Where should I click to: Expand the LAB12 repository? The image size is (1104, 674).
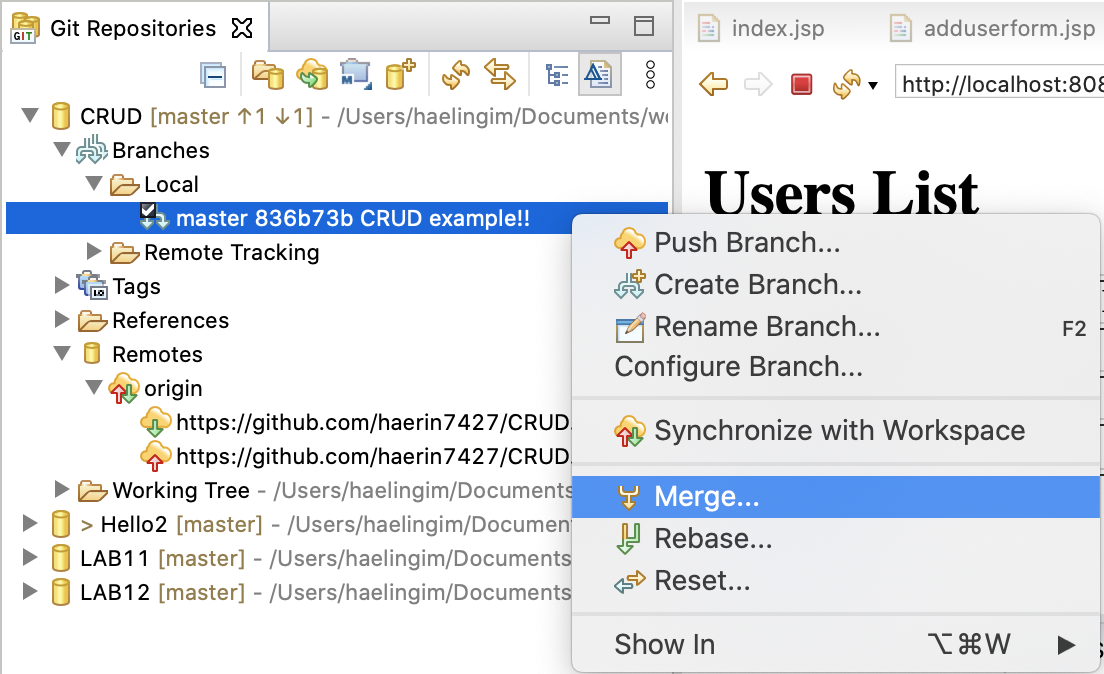coord(30,591)
